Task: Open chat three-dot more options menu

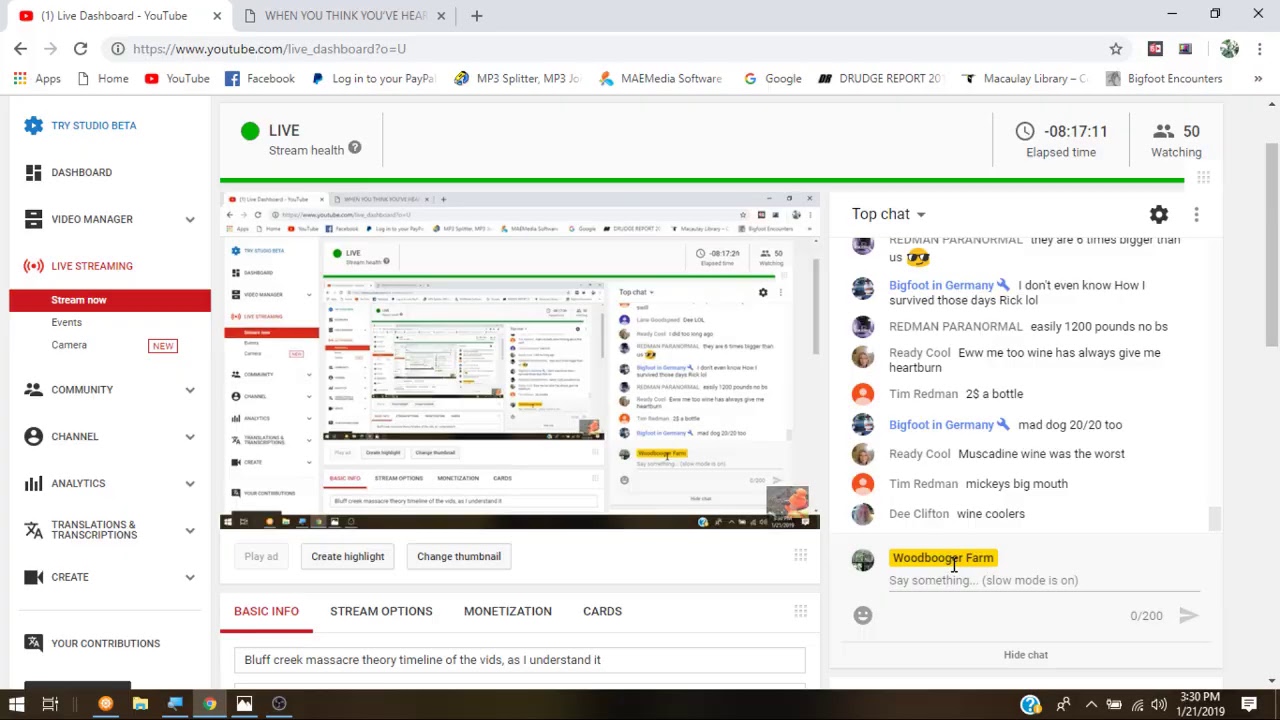Action: coord(1196,214)
